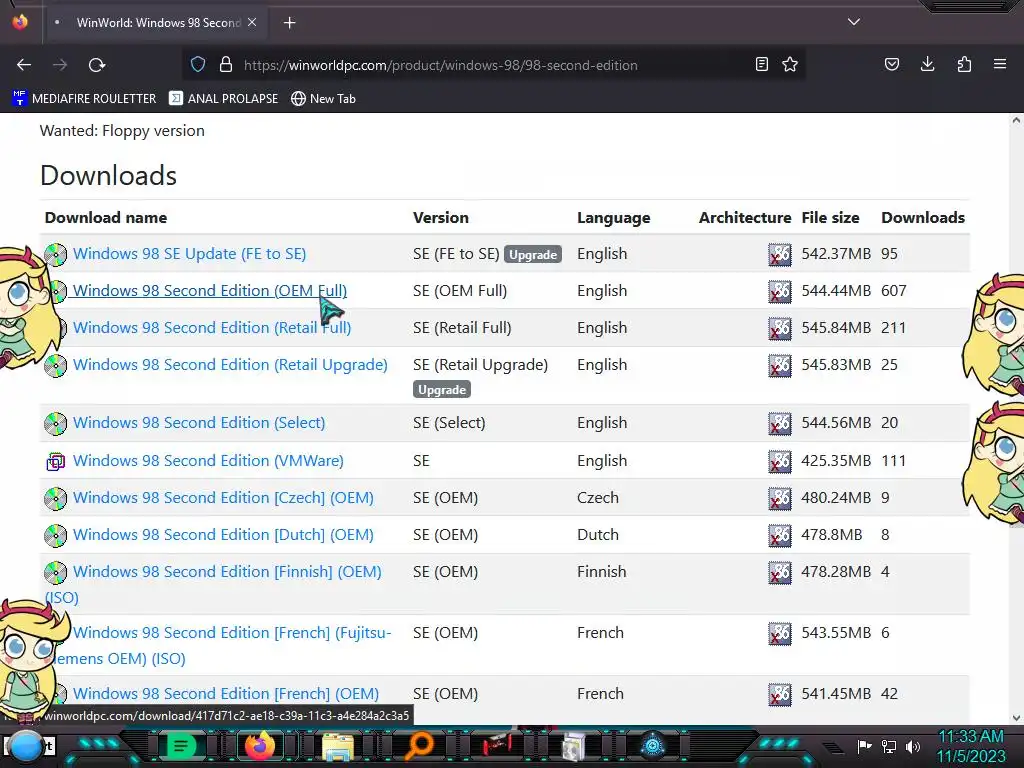Click the File size column header
Image resolution: width=1024 pixels, height=768 pixels.
[x=831, y=217]
